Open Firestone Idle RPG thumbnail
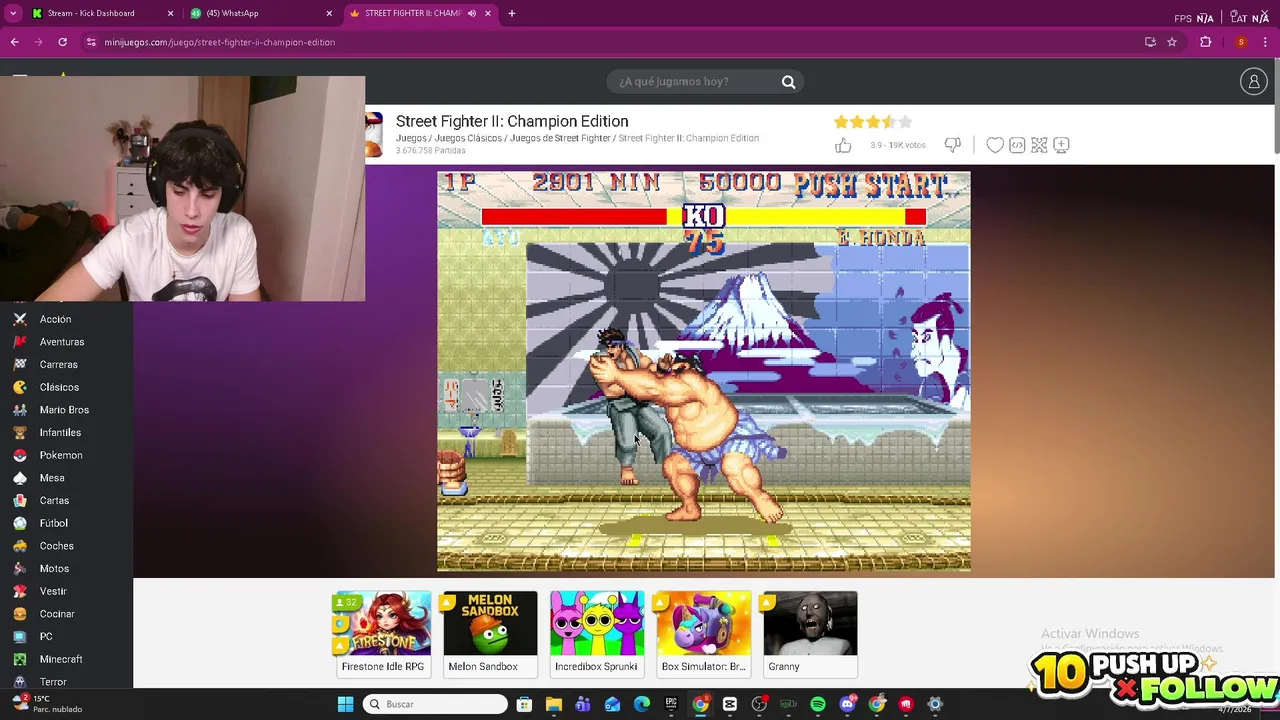Screen dimensions: 1280x720 coord(383,633)
